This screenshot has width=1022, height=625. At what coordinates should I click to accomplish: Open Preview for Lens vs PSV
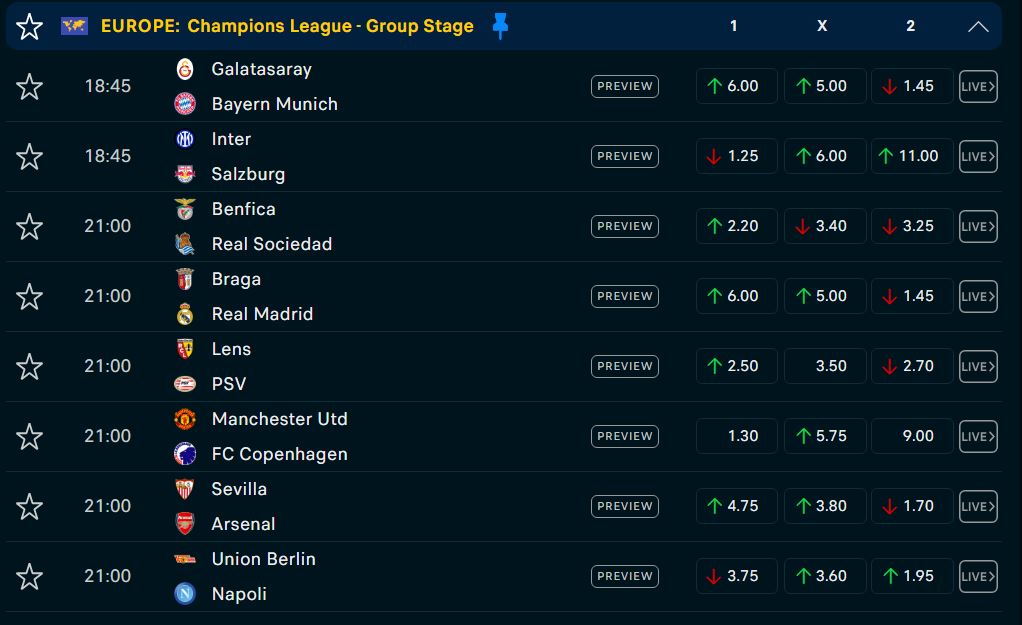pos(624,366)
